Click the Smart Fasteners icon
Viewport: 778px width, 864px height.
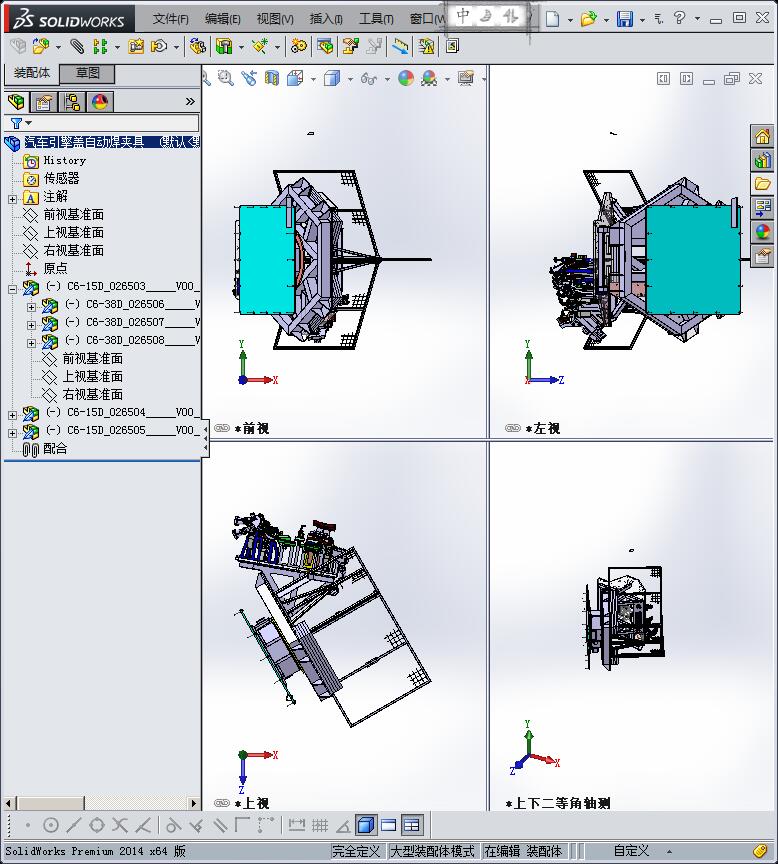pos(136,46)
